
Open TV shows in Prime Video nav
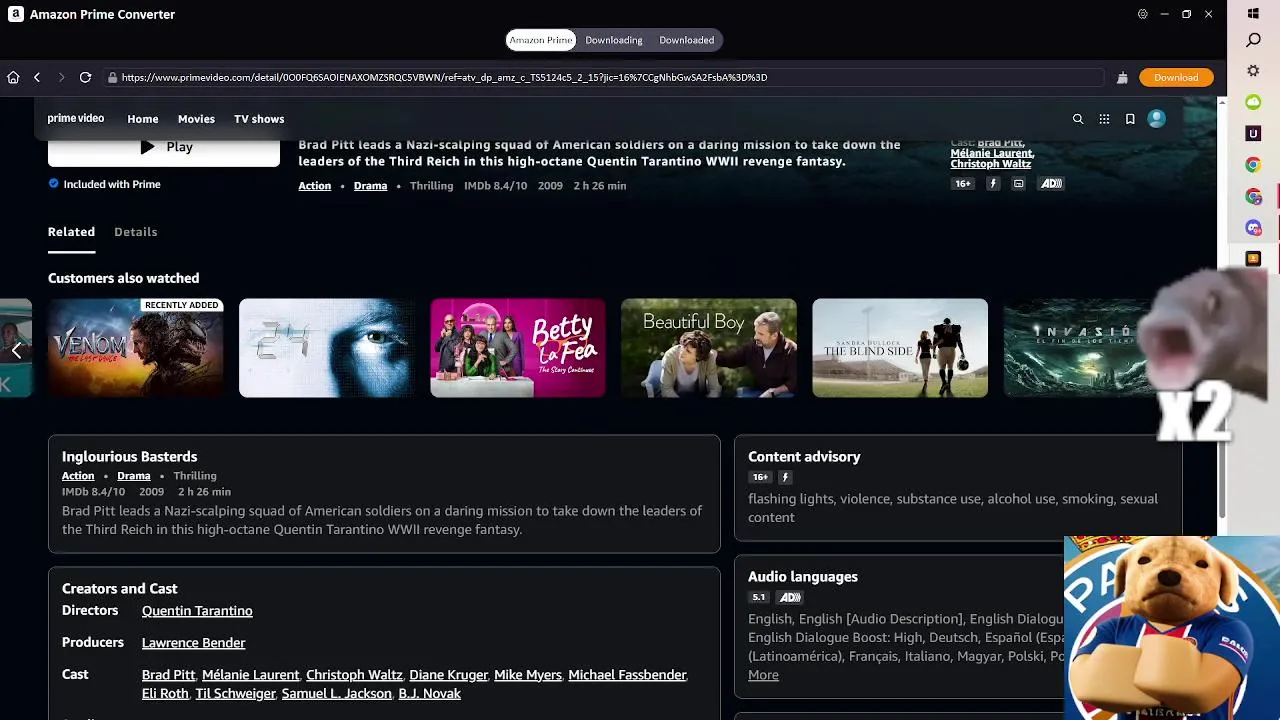[259, 119]
